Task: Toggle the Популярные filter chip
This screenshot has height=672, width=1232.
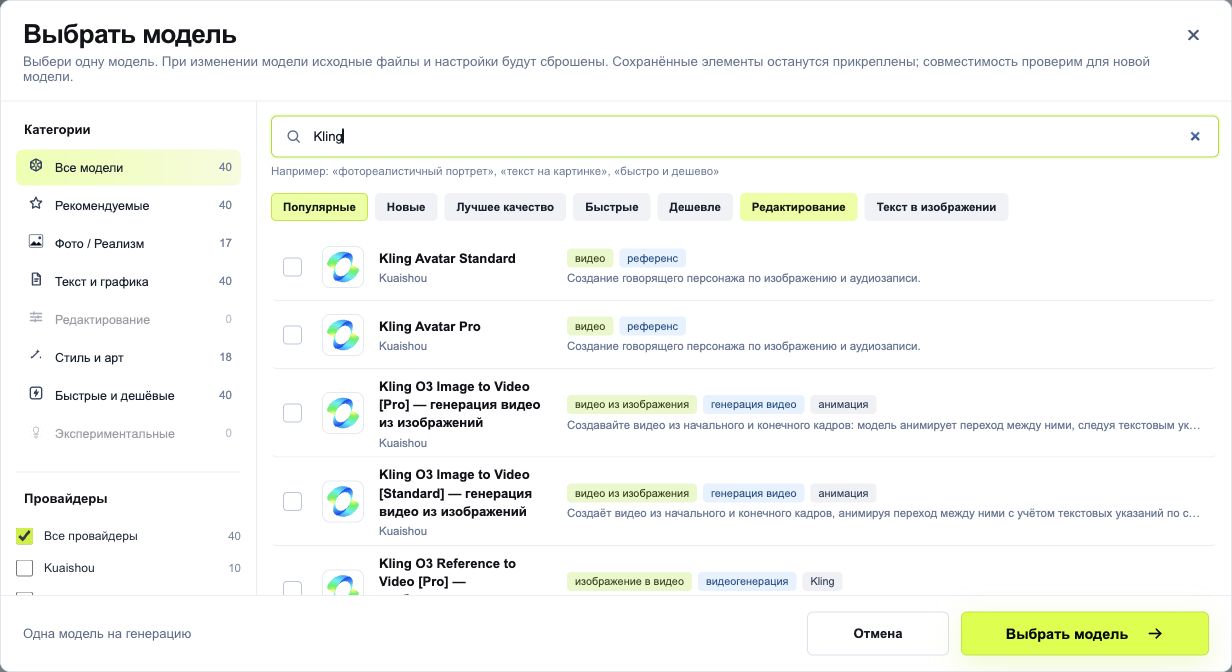Action: point(319,207)
